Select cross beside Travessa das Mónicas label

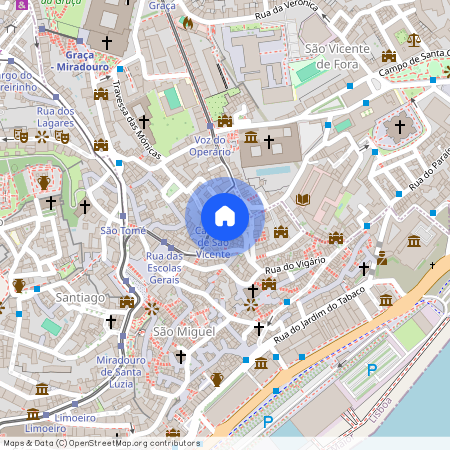[x=144, y=122]
